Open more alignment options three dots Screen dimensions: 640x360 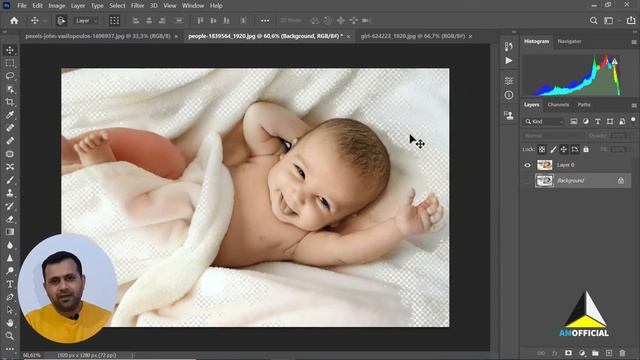(265, 20)
